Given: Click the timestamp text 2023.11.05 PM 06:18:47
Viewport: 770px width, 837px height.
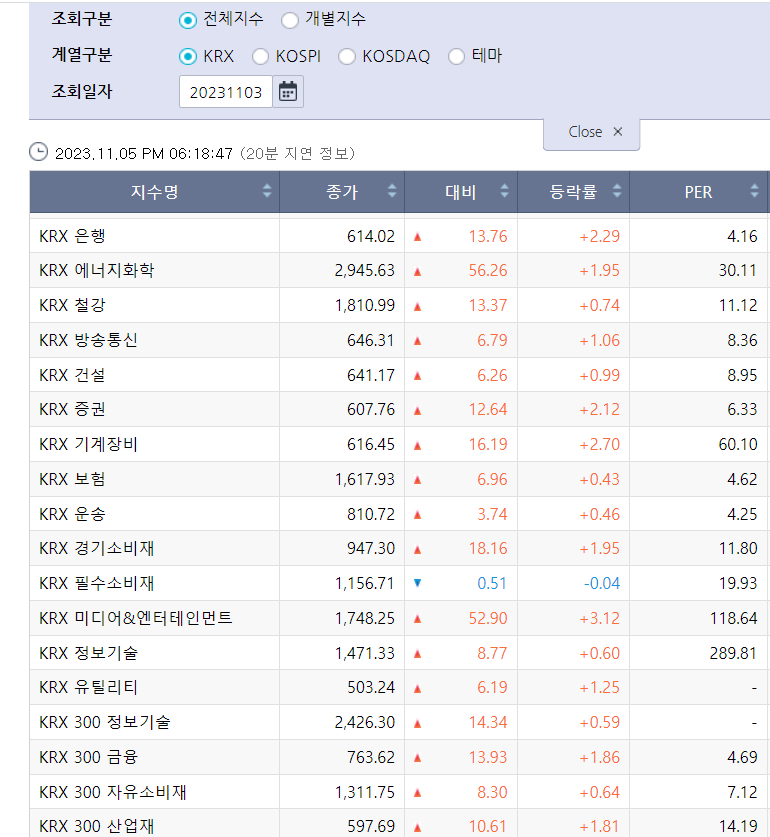Looking at the screenshot, I should (144, 154).
